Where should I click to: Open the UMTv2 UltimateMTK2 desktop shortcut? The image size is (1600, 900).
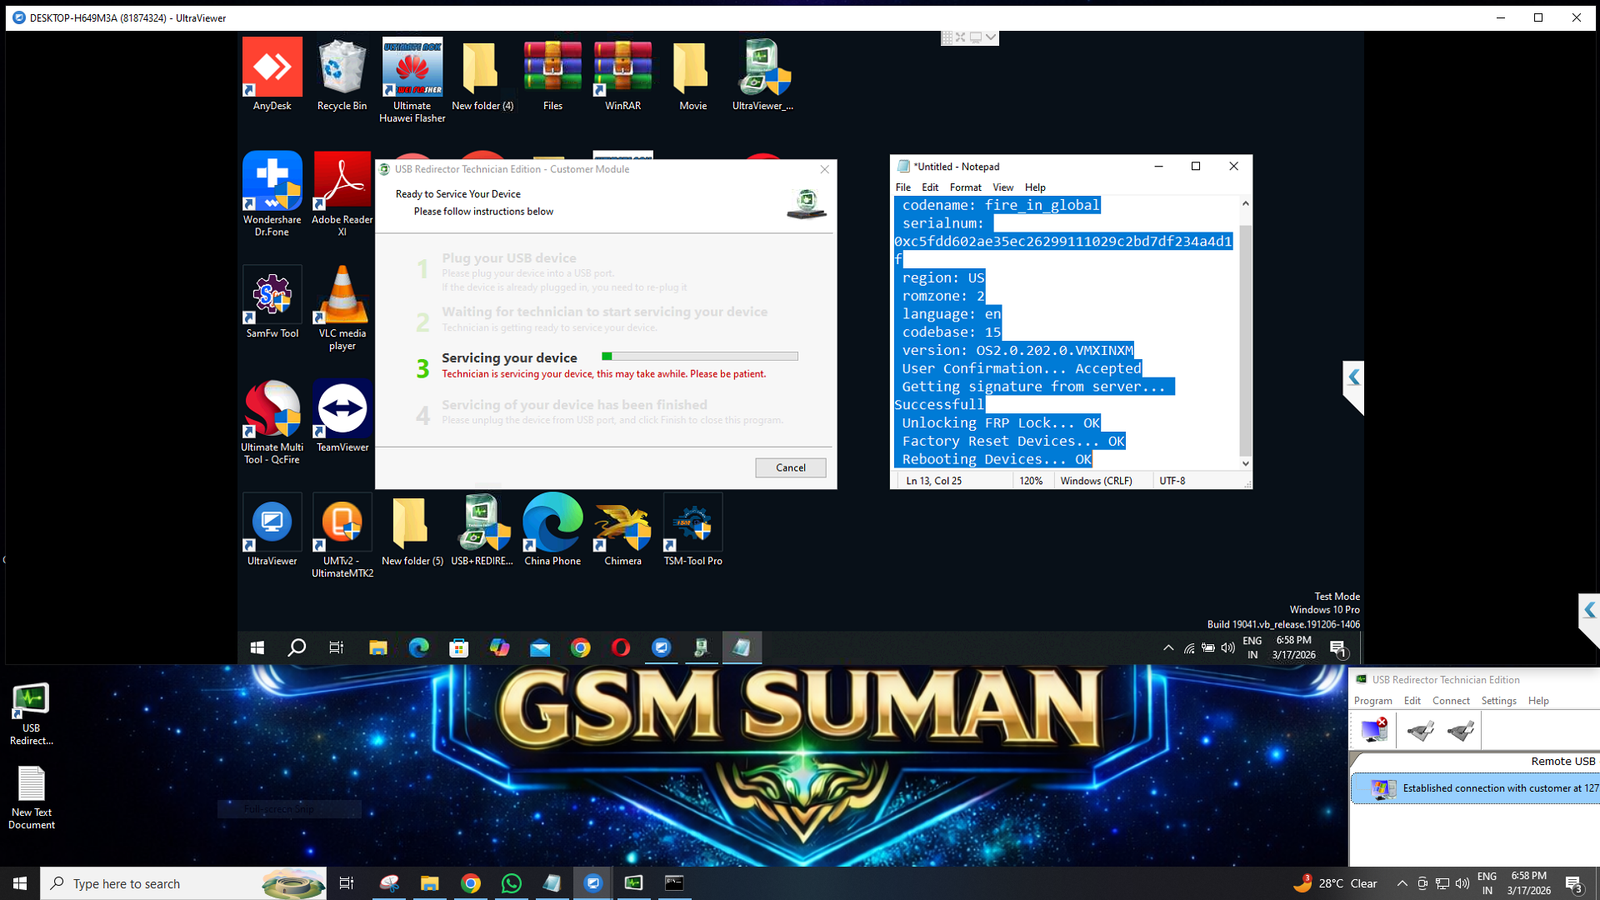pos(342,529)
